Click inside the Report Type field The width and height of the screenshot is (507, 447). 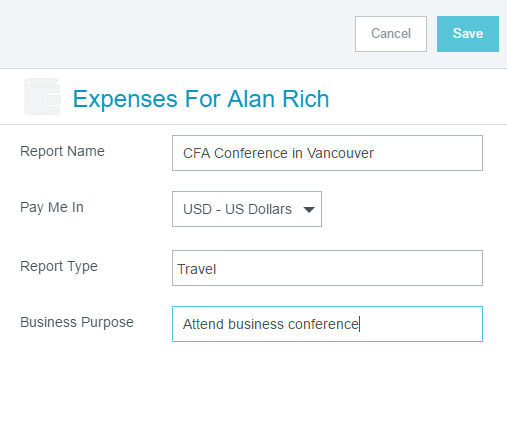(327, 268)
